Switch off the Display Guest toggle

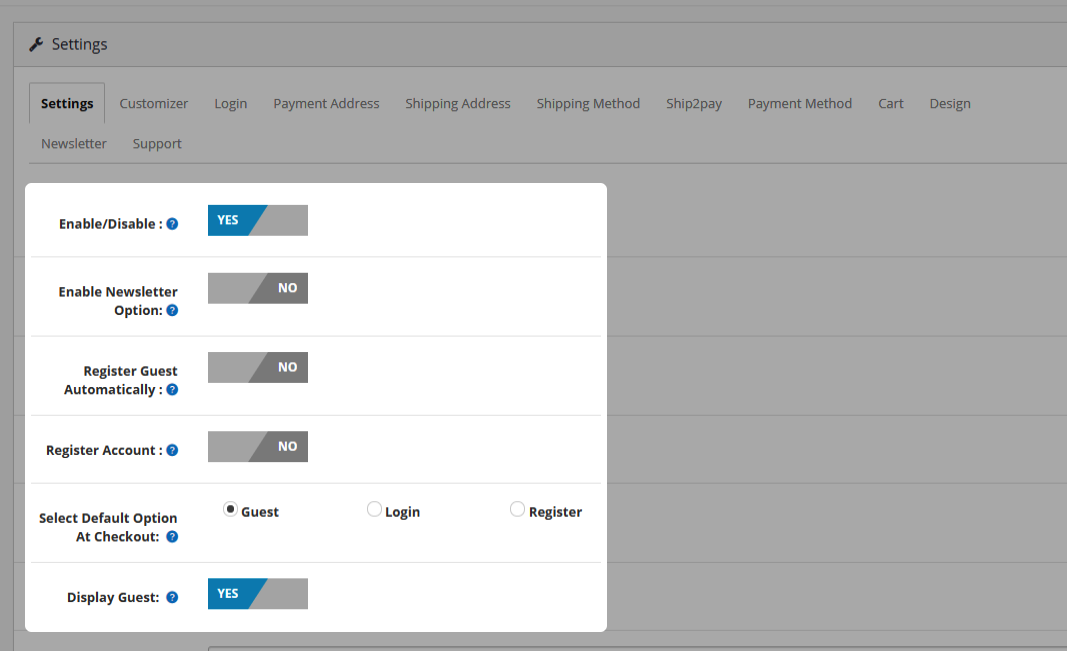(258, 593)
